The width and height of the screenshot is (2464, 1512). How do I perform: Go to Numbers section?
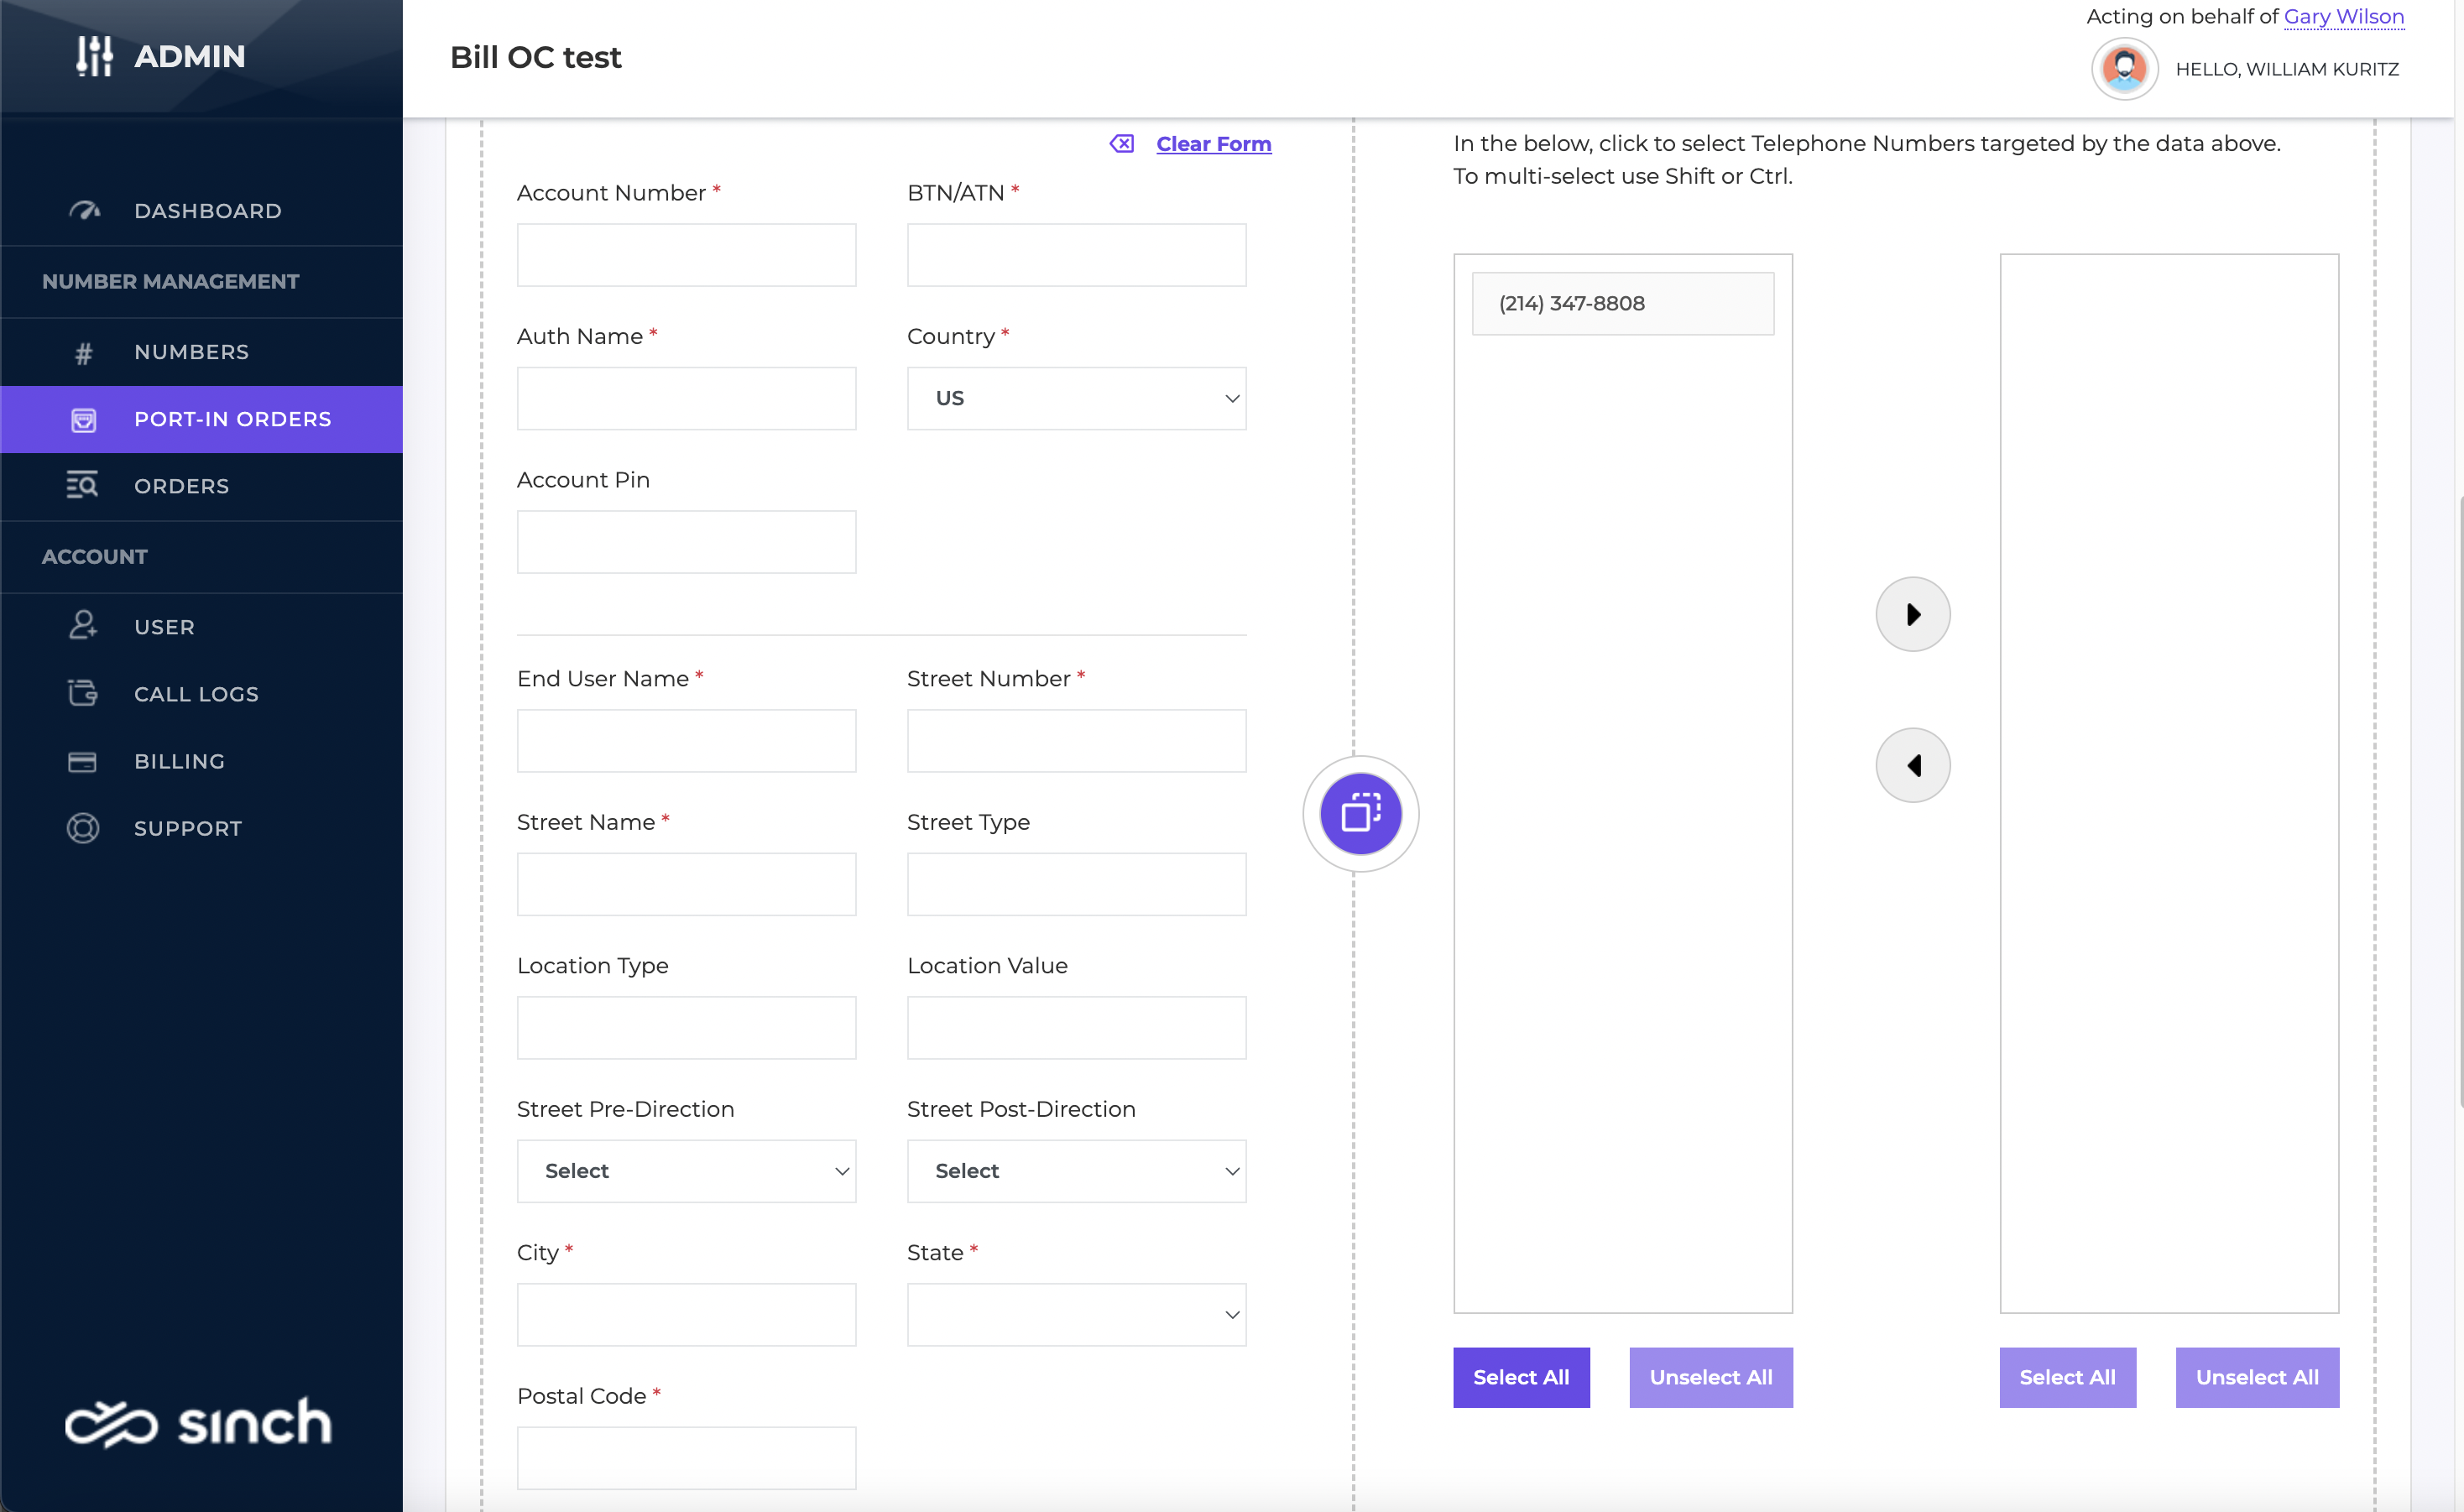(191, 352)
